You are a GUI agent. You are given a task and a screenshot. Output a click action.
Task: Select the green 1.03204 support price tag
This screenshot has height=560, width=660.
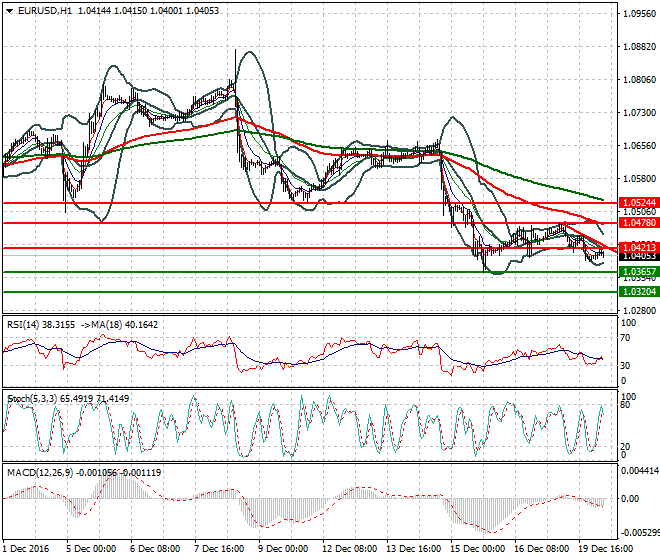pos(637,292)
